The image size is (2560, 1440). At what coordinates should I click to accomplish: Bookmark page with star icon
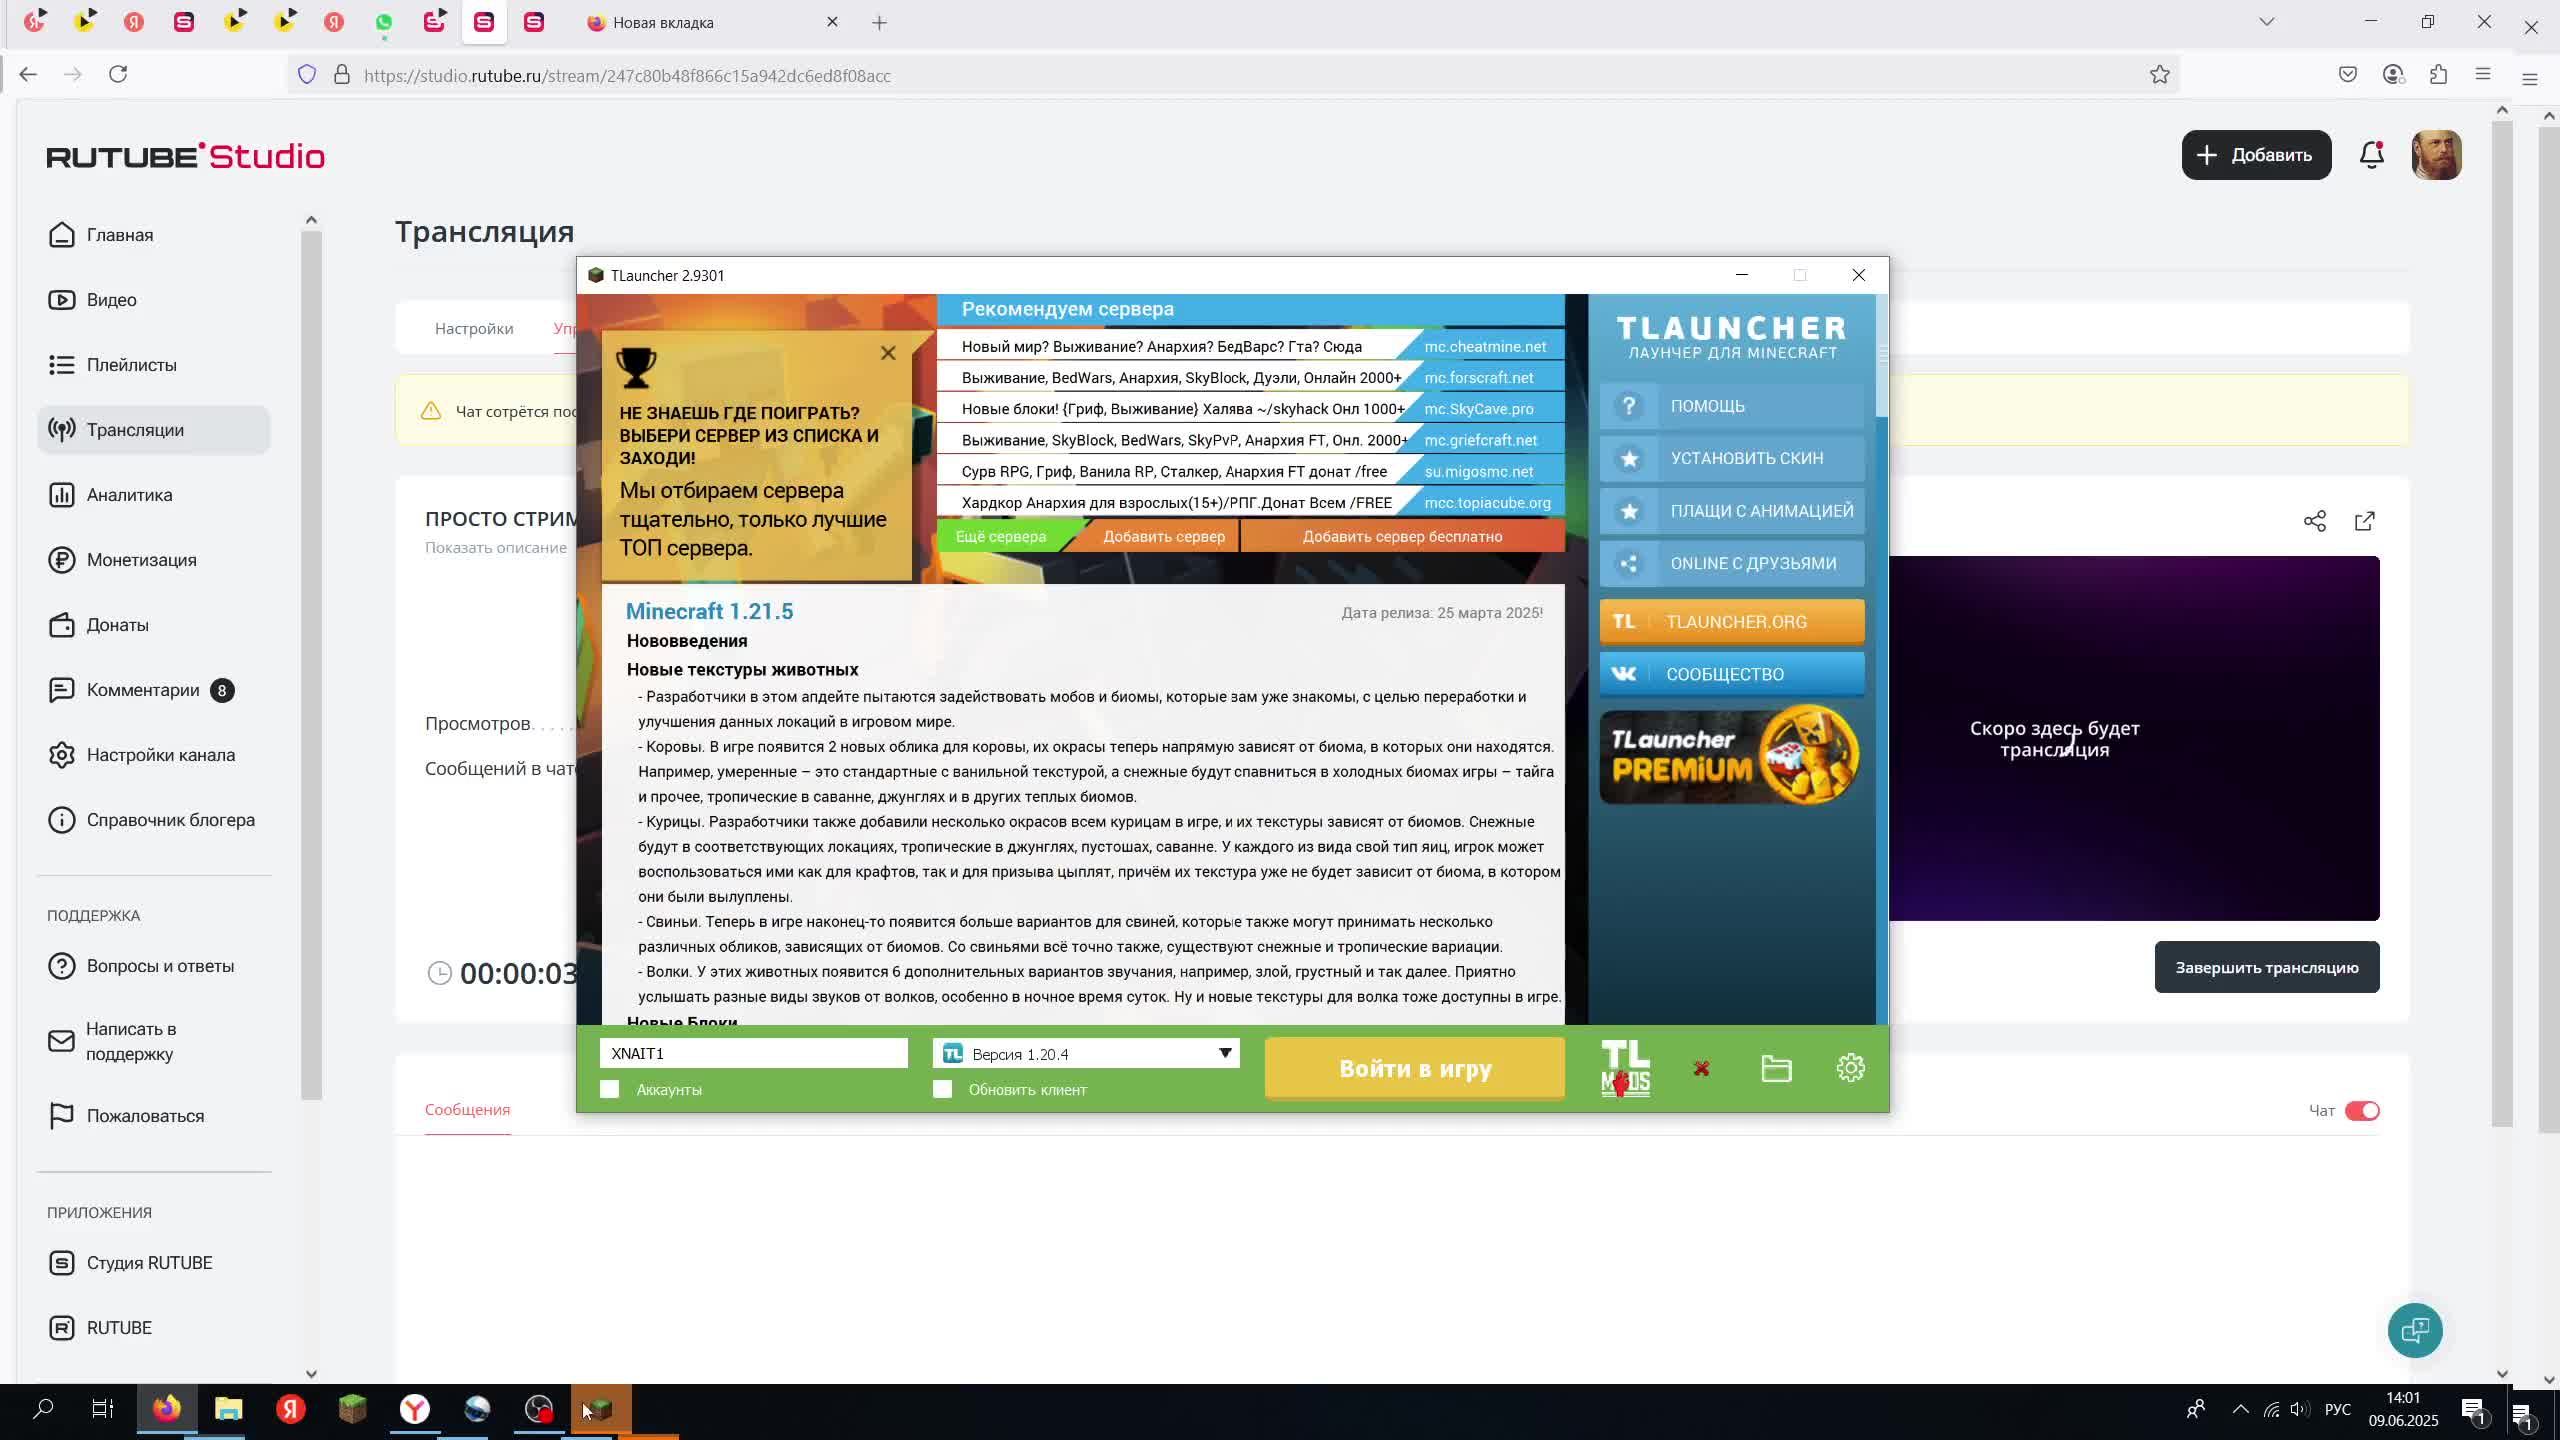(x=2159, y=75)
